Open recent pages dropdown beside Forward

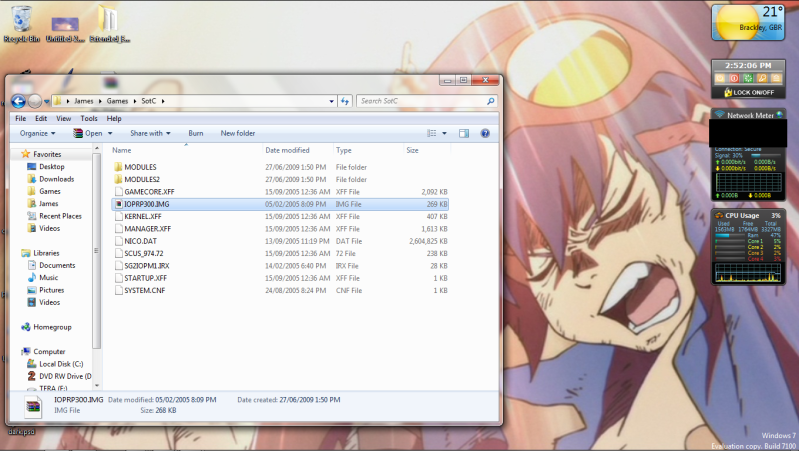(46, 101)
